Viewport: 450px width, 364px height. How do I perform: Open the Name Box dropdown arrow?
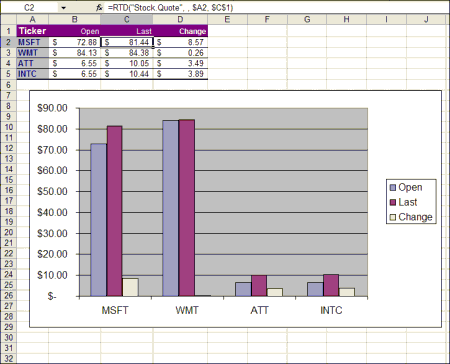point(63,7)
